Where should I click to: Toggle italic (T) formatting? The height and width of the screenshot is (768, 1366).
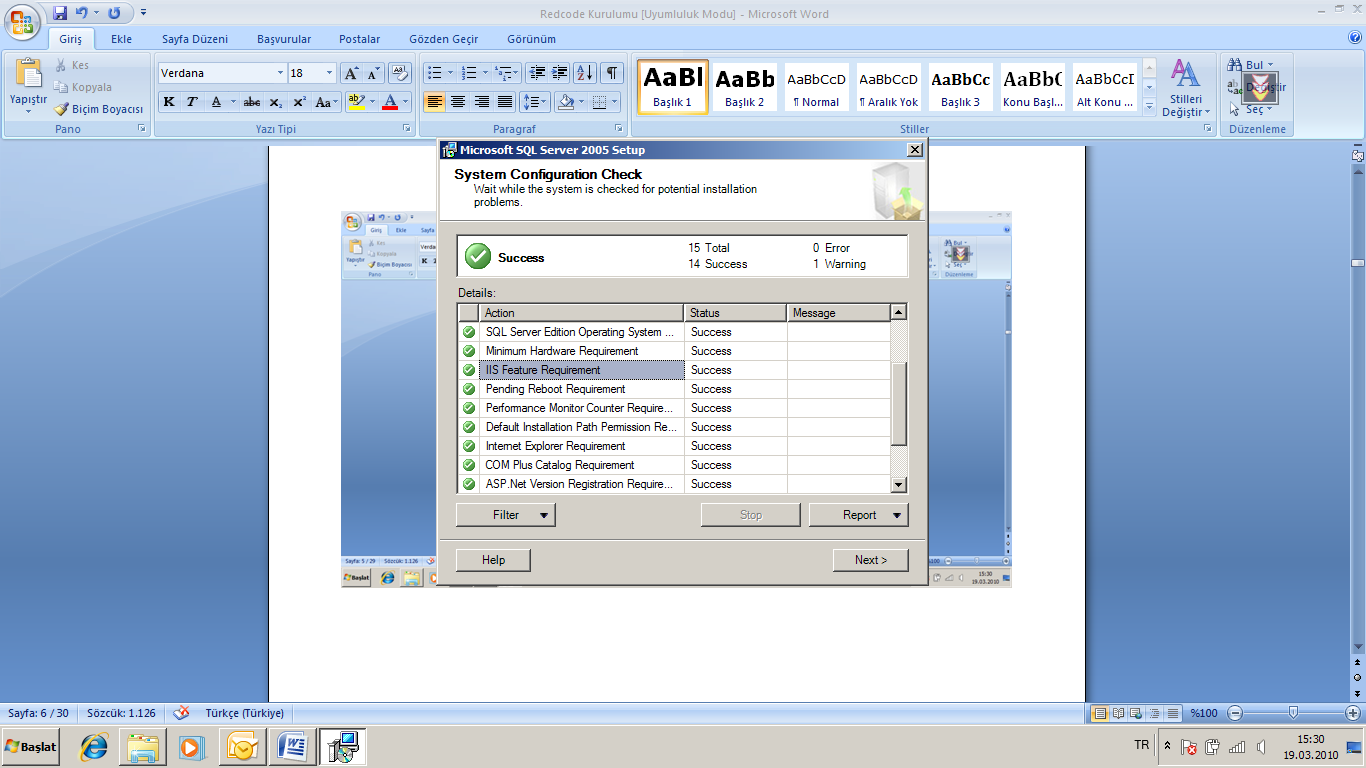[192, 102]
